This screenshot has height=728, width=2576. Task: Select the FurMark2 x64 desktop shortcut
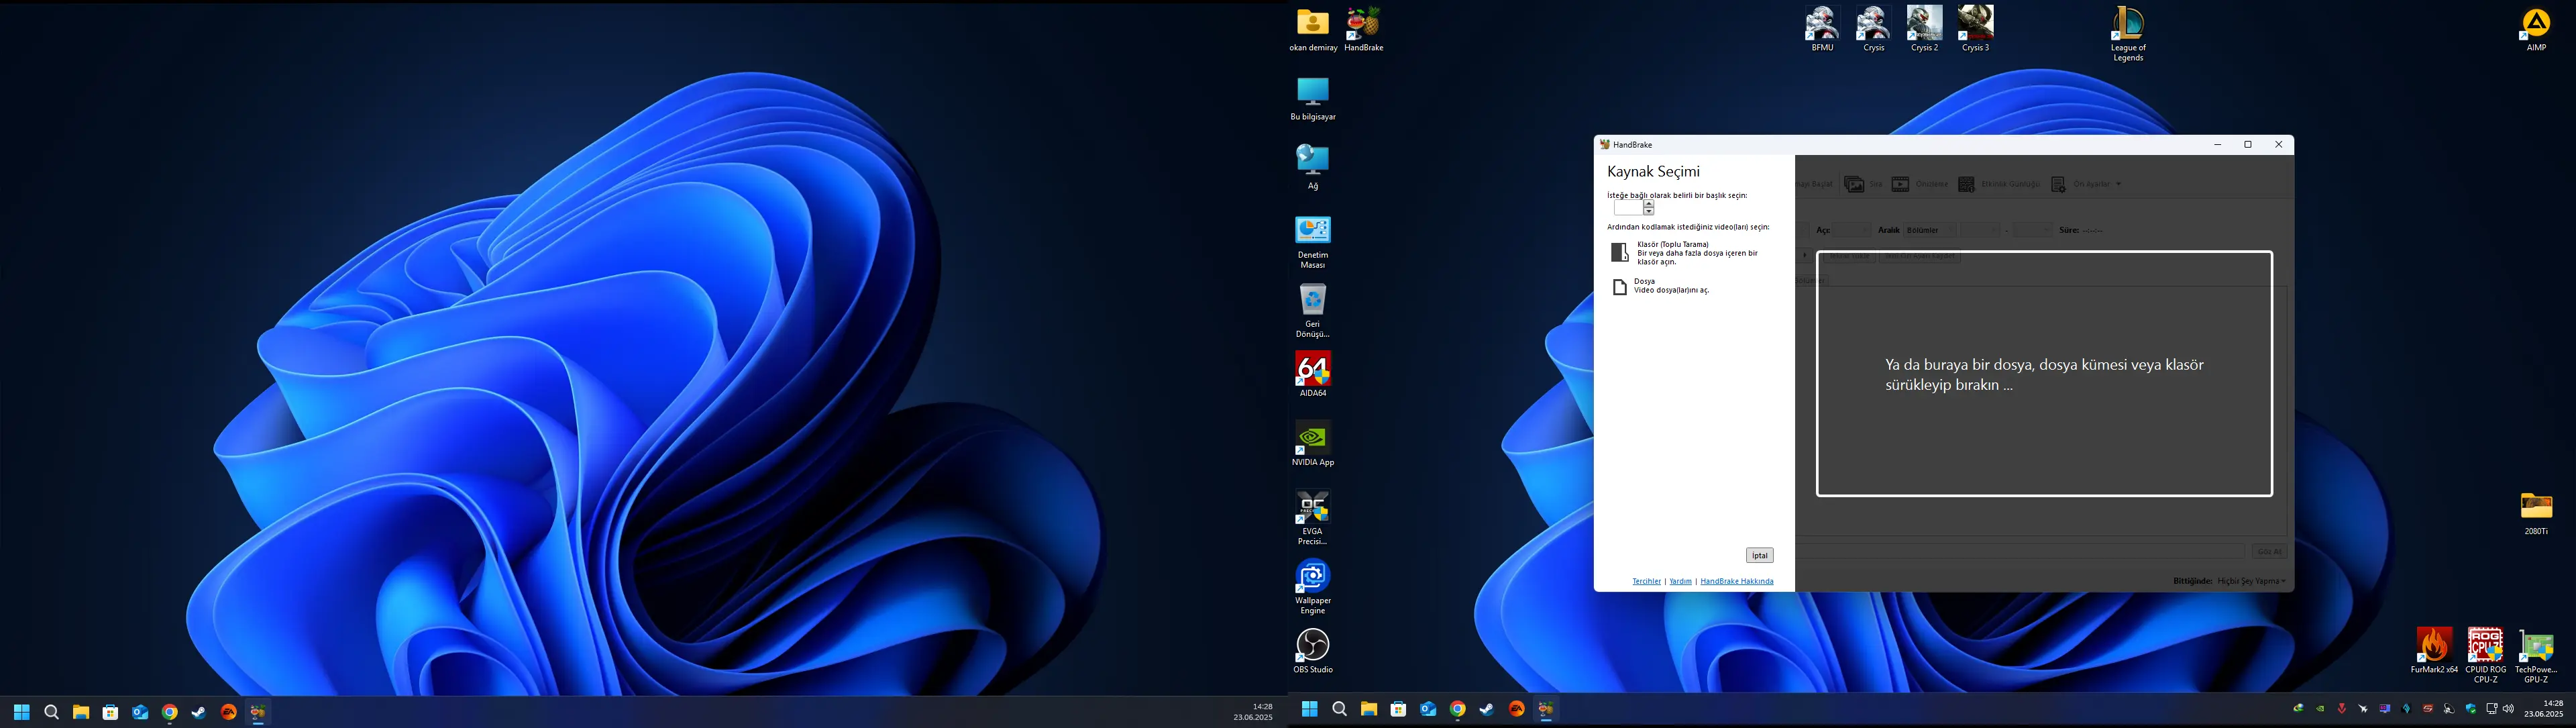2434,651
